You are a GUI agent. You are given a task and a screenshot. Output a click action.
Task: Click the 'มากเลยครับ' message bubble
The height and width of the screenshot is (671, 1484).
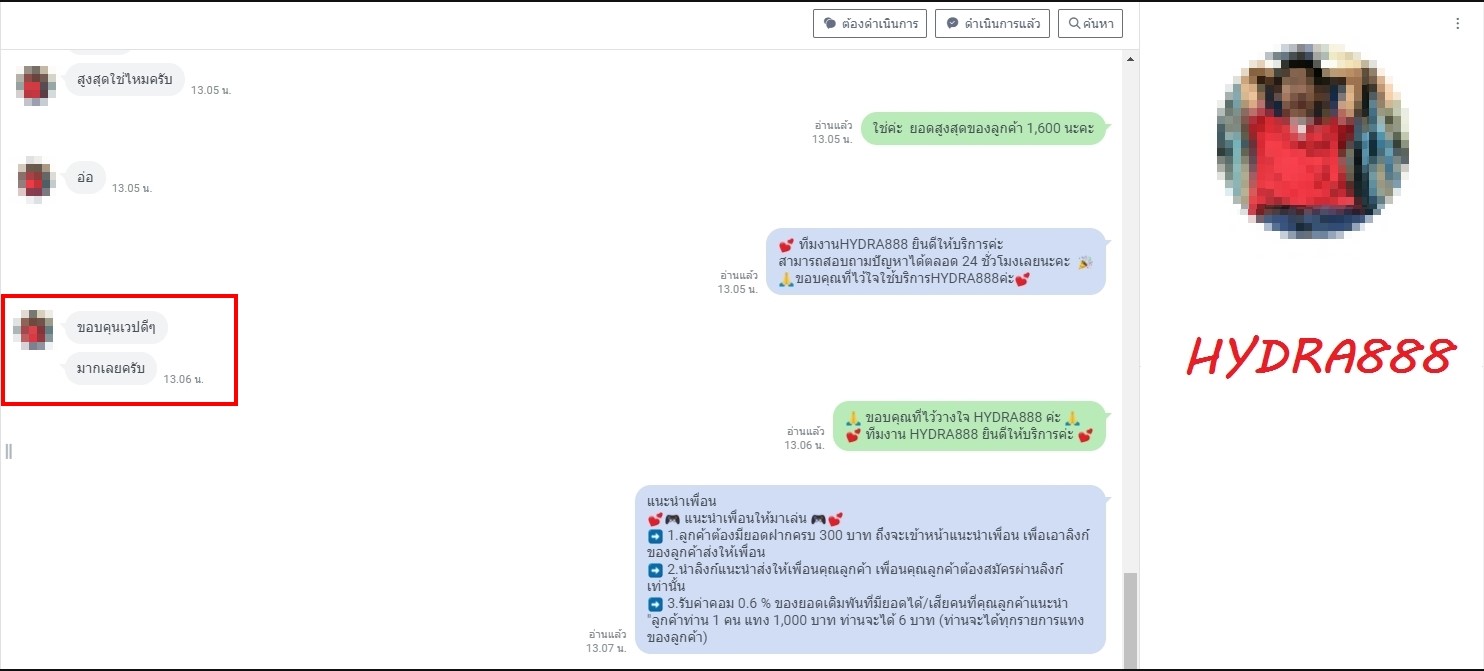(x=111, y=369)
